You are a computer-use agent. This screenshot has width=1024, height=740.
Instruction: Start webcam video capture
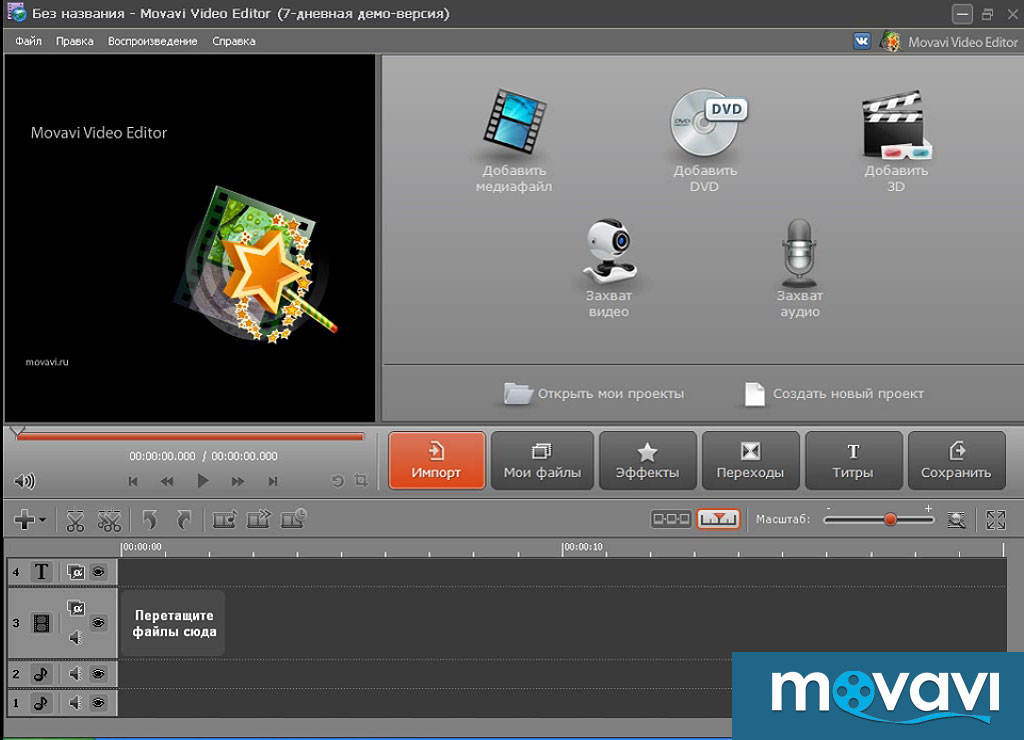609,251
